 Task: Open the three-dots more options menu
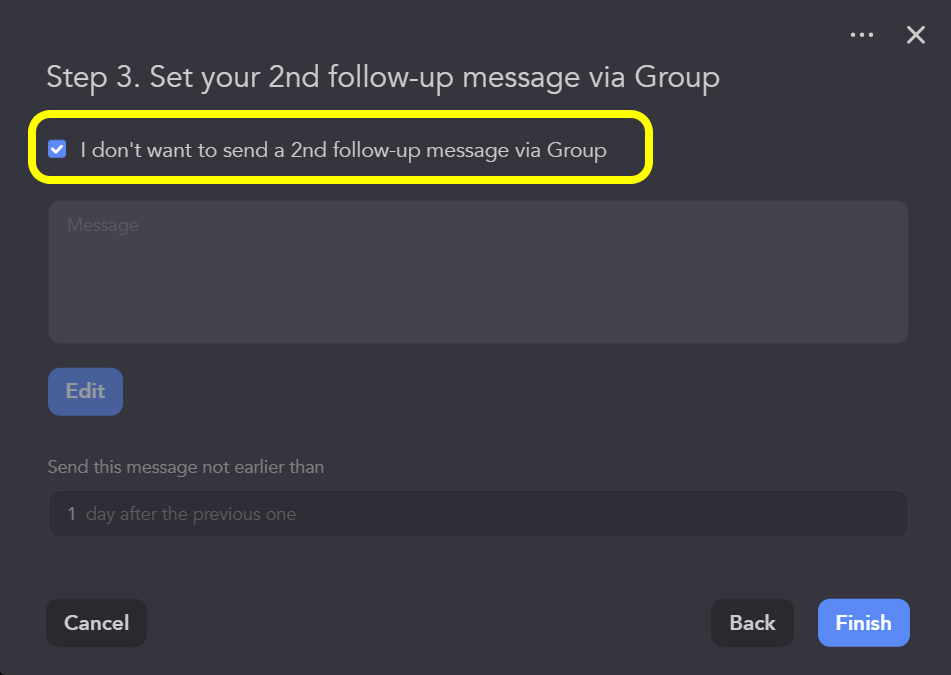coord(861,35)
